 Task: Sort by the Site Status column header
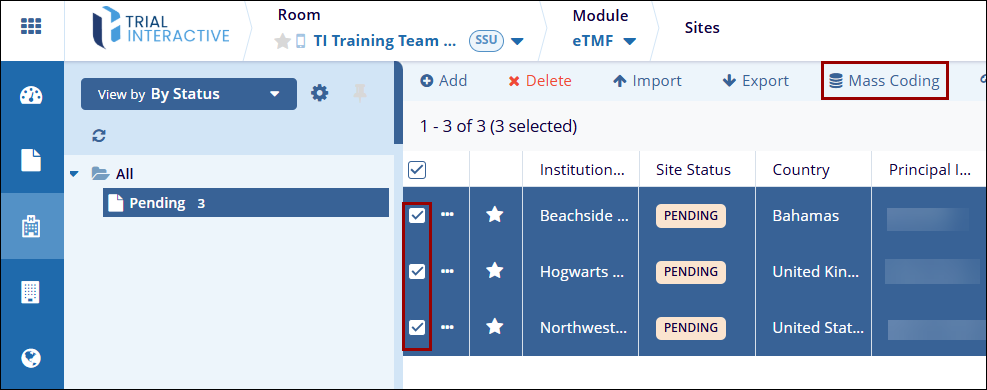click(x=693, y=170)
